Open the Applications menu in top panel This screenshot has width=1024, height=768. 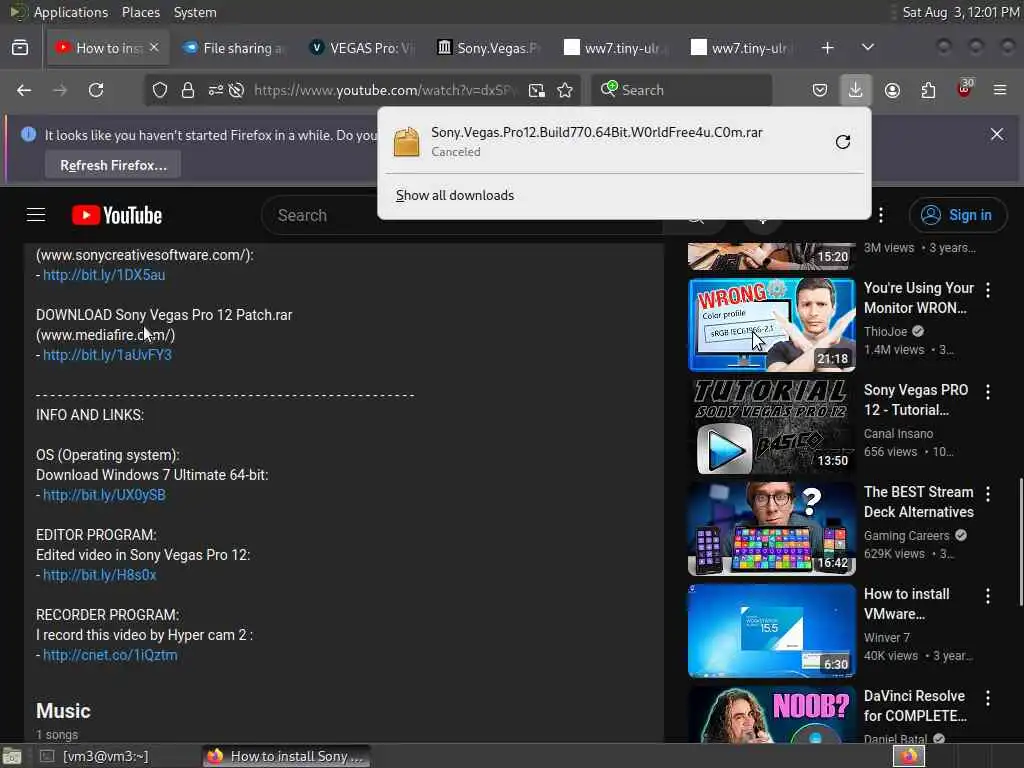tap(71, 12)
